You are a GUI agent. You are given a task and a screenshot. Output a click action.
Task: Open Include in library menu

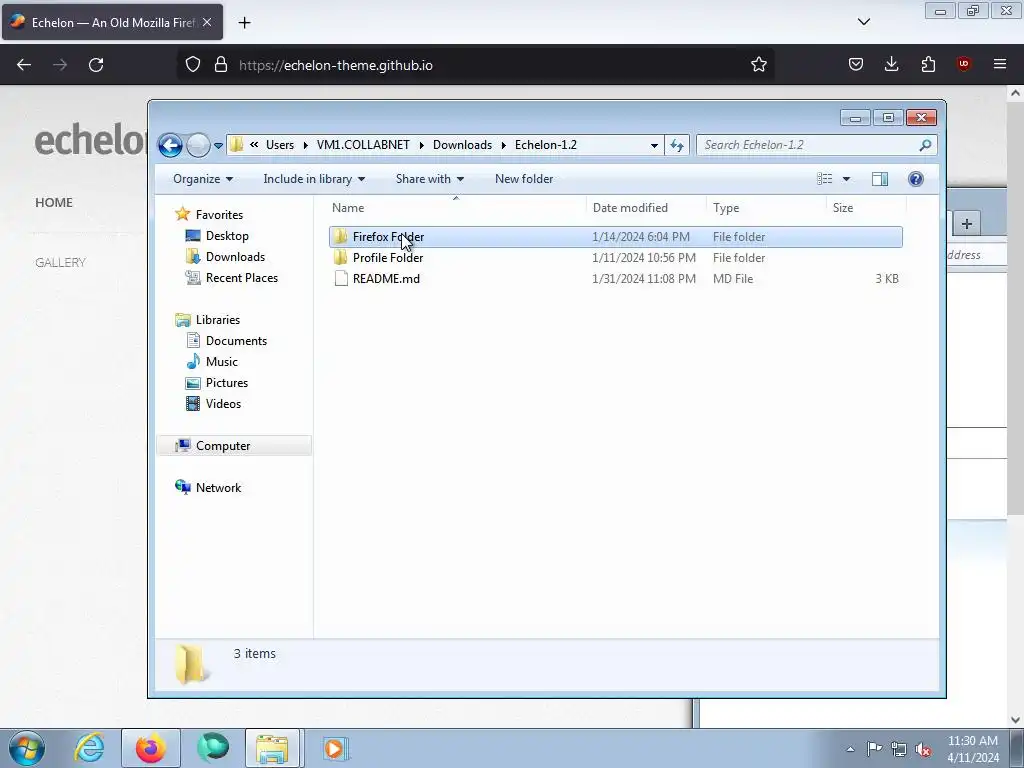[x=313, y=179]
